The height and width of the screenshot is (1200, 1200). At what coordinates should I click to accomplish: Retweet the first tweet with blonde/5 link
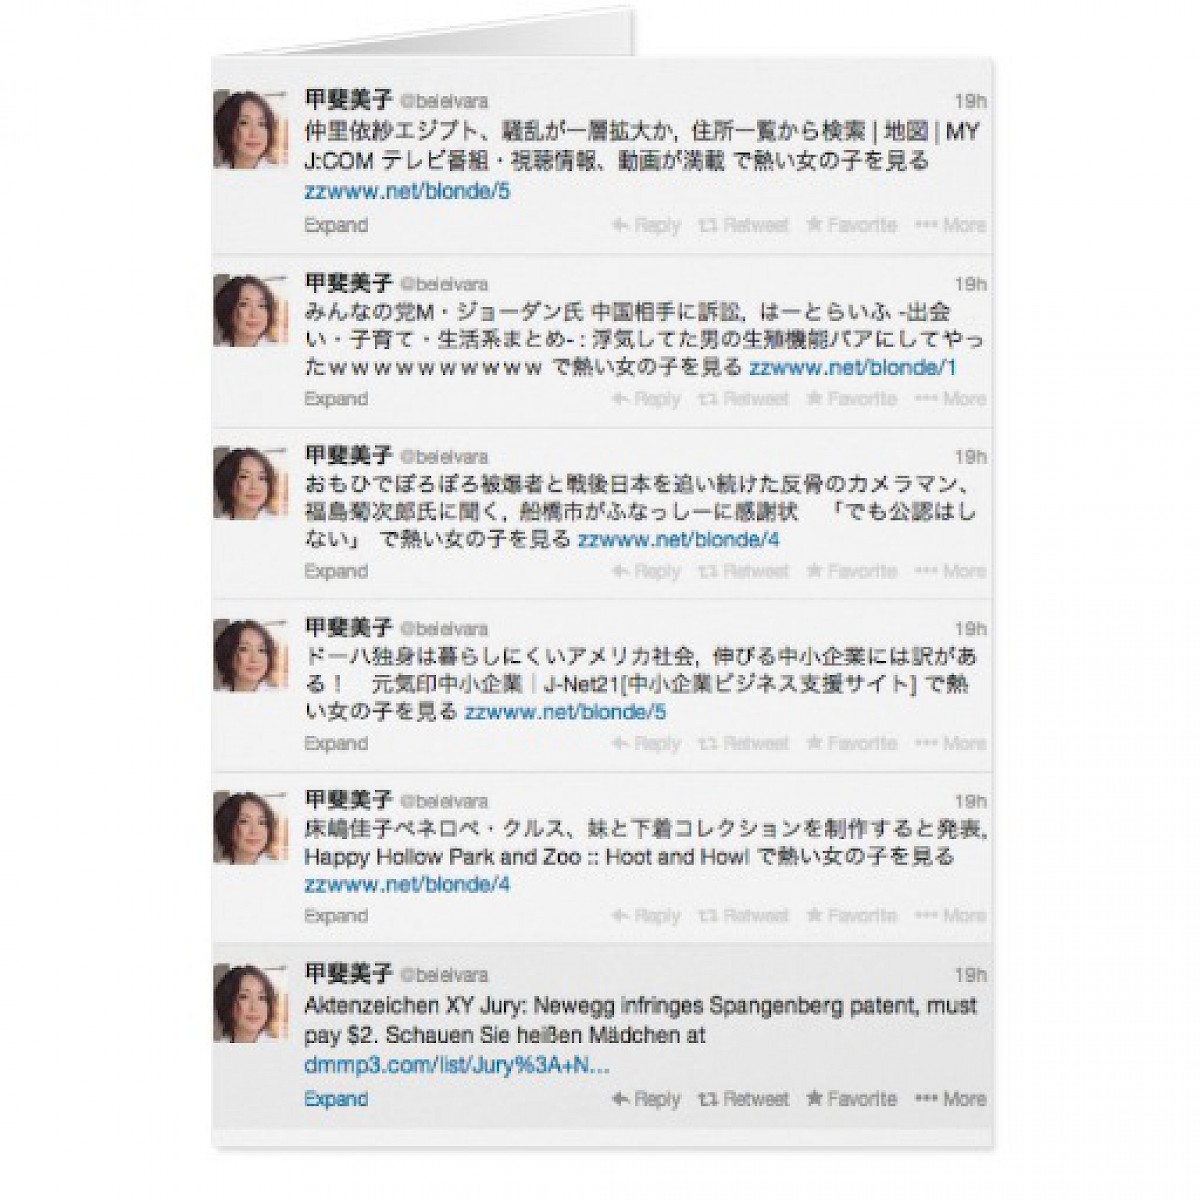pyautogui.click(x=744, y=226)
